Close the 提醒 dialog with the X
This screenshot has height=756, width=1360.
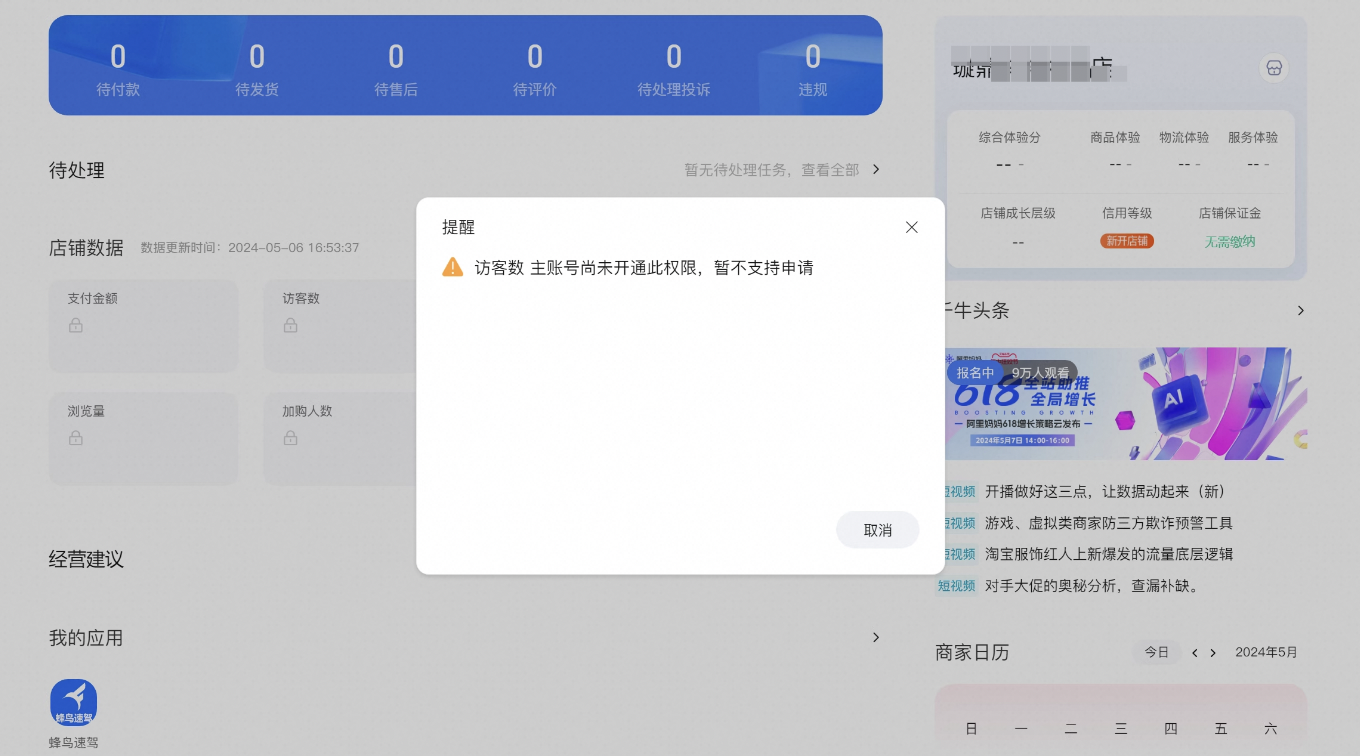pyautogui.click(x=911, y=227)
